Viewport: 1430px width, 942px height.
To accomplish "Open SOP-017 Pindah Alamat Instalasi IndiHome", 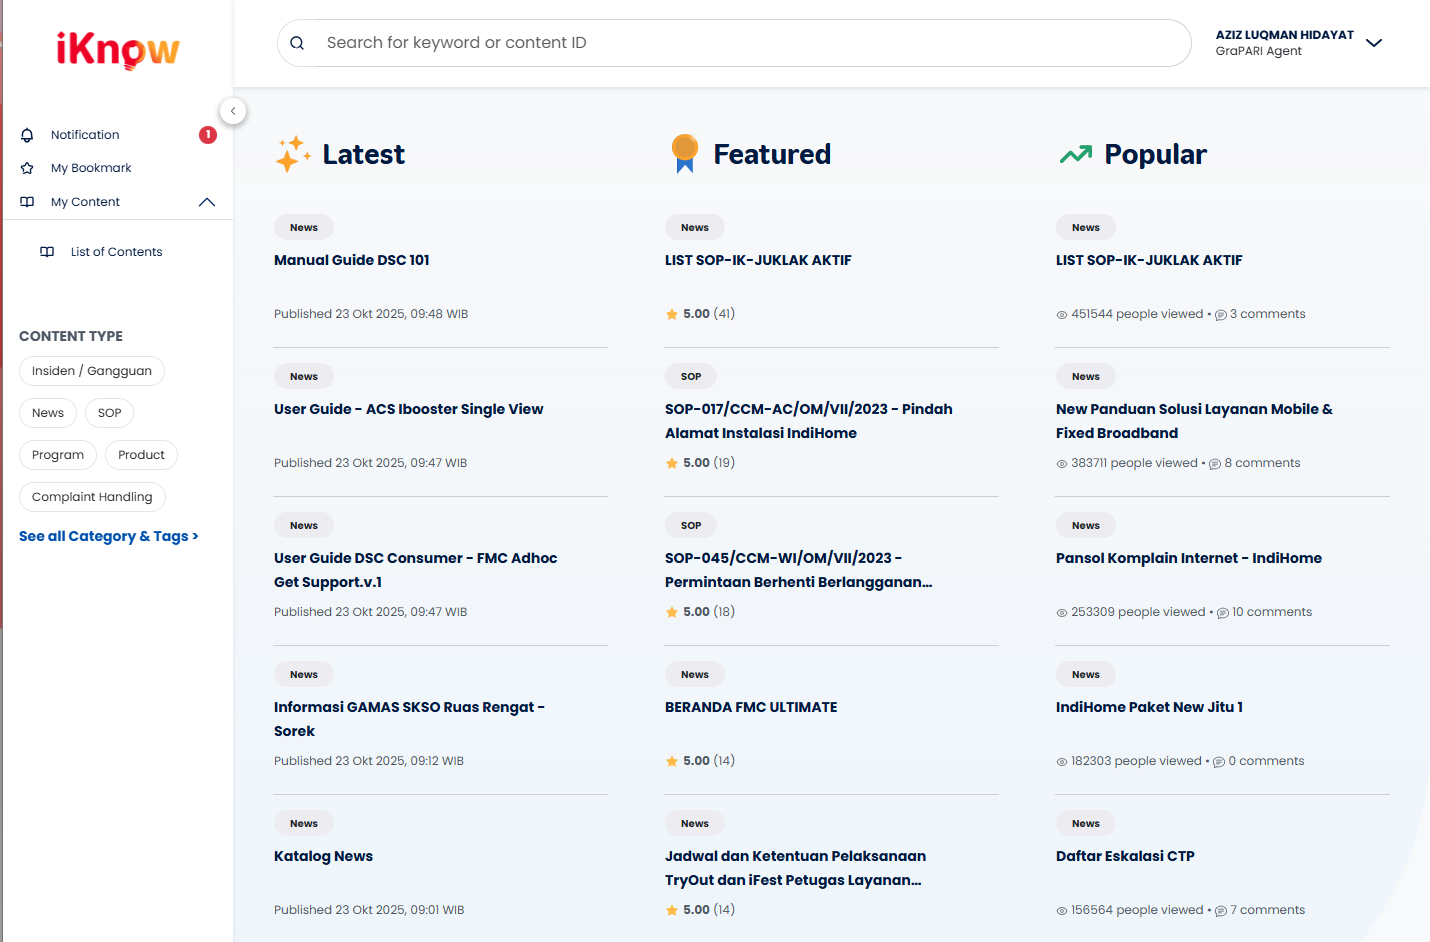I will pos(809,421).
